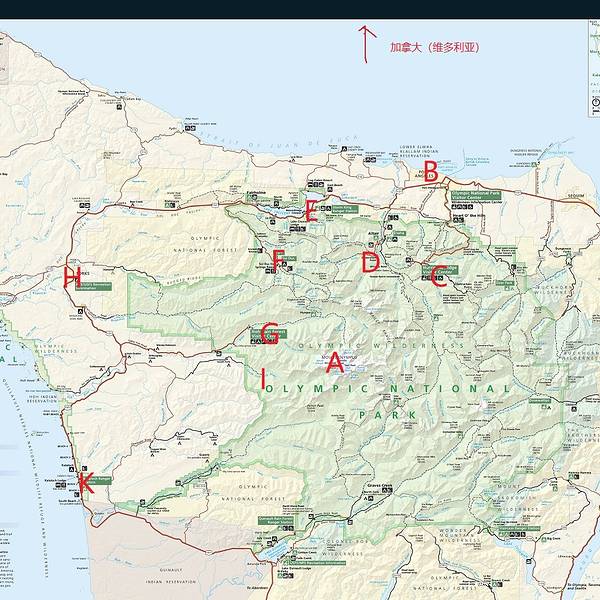Click the red G marker
600x600 pixels.
[269, 336]
